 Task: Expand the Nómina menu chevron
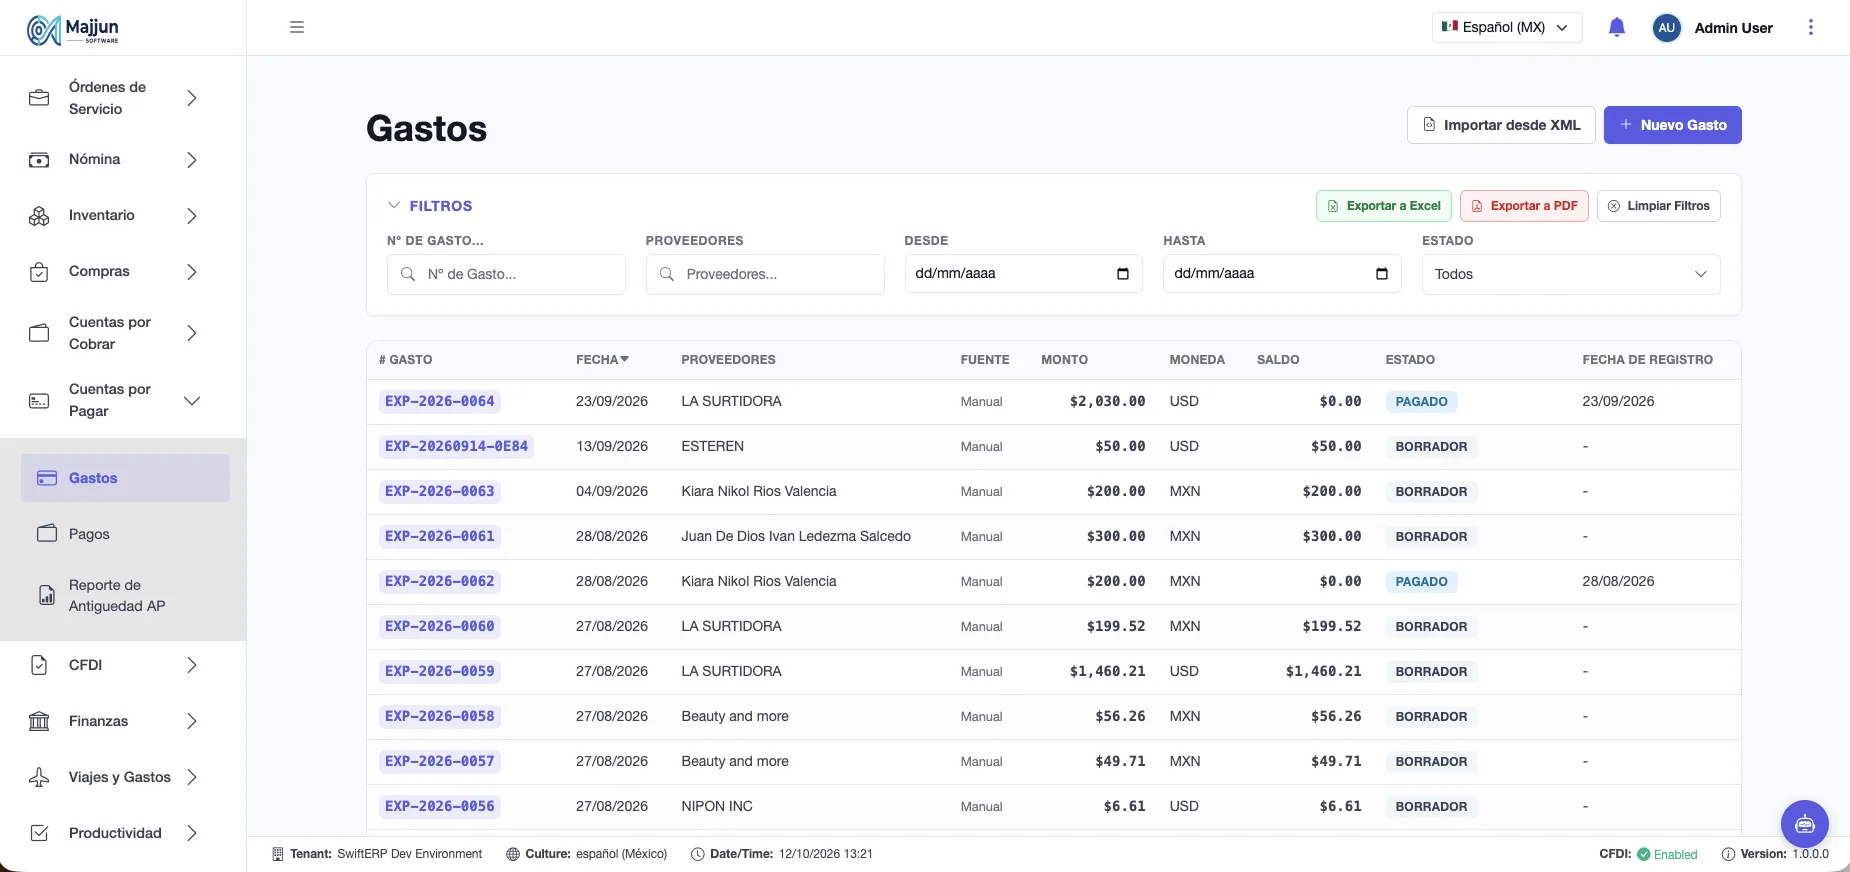pyautogui.click(x=192, y=160)
